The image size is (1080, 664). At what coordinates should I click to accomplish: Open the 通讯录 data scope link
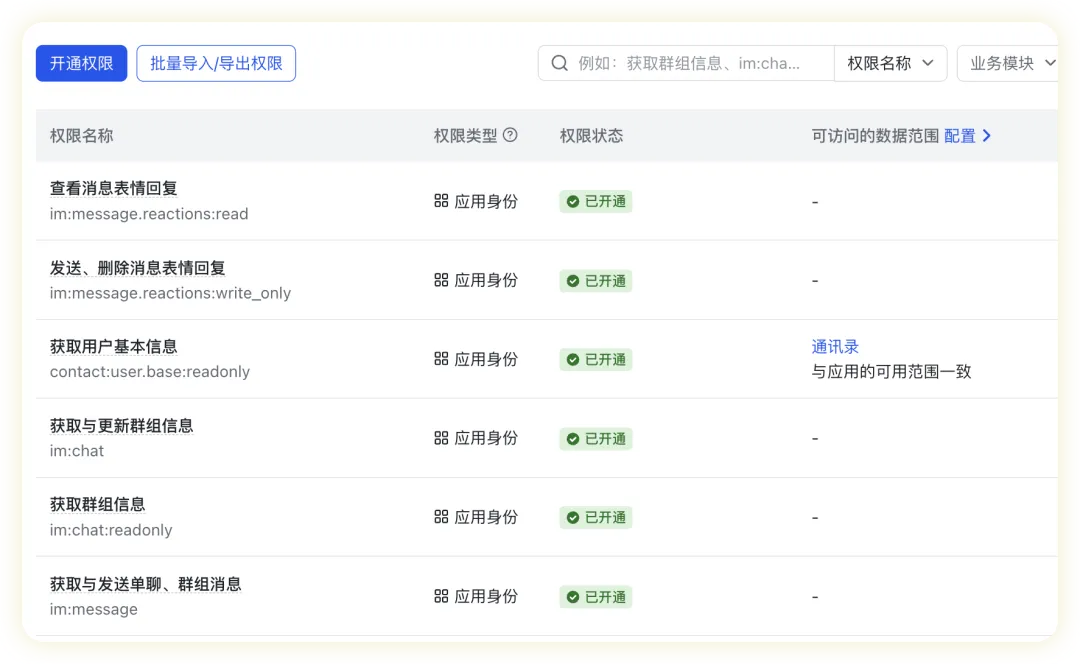835,347
